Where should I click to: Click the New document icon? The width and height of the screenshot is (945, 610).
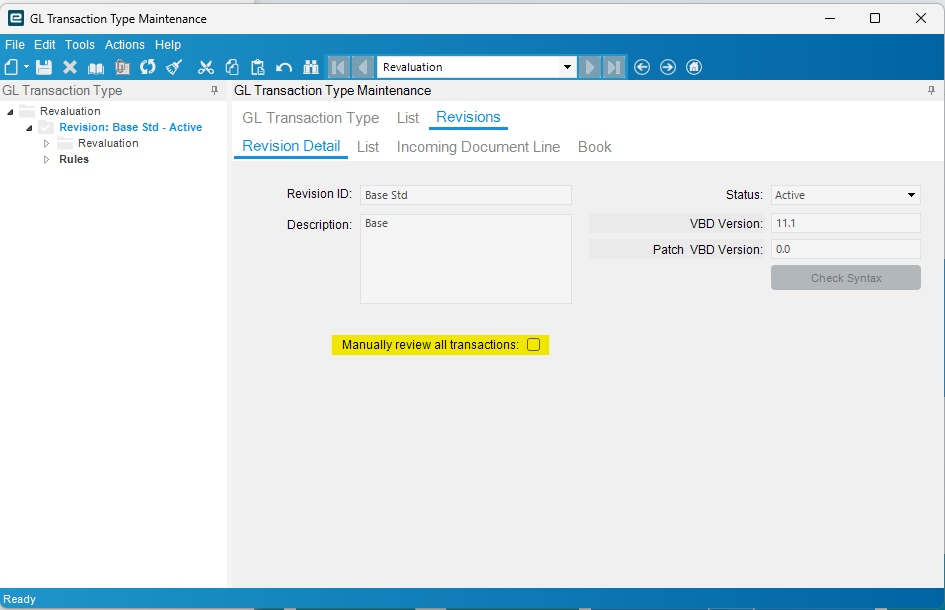click(11, 67)
